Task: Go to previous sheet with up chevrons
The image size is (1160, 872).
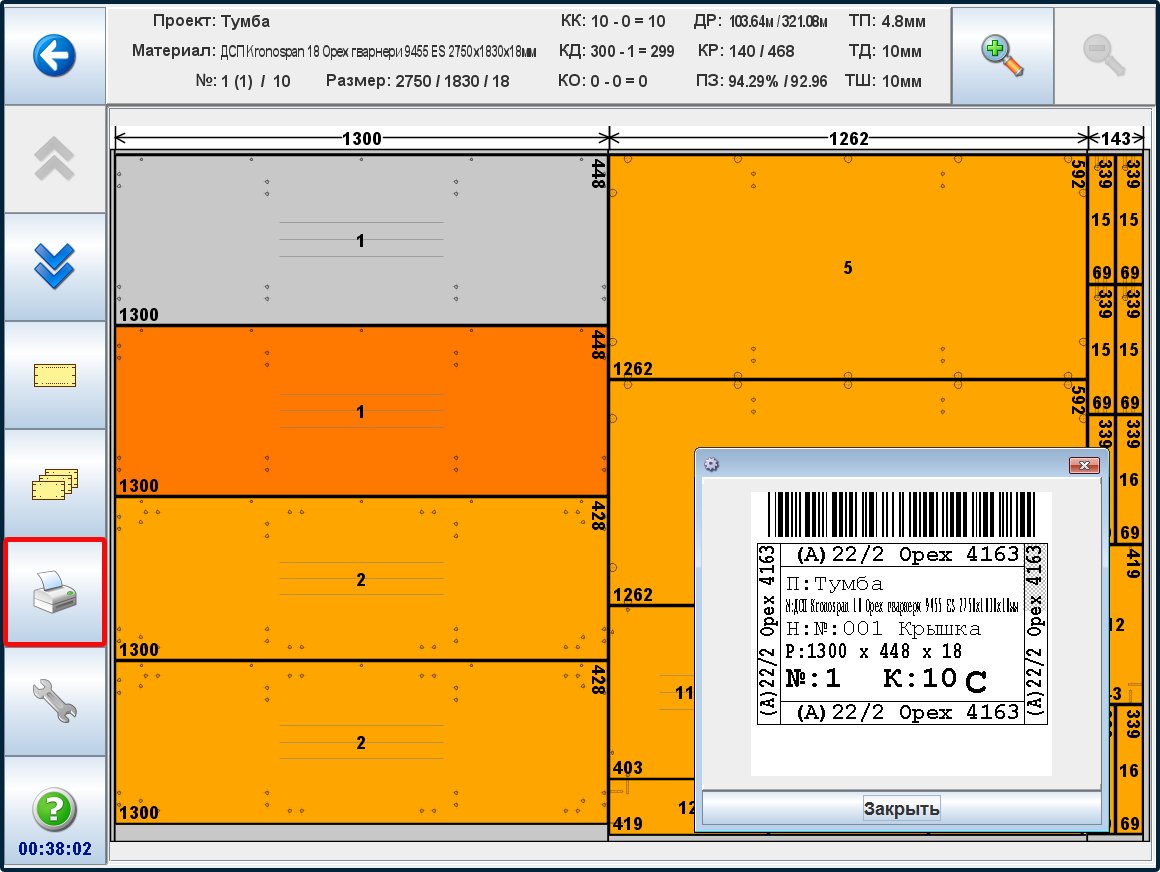Action: (x=55, y=159)
